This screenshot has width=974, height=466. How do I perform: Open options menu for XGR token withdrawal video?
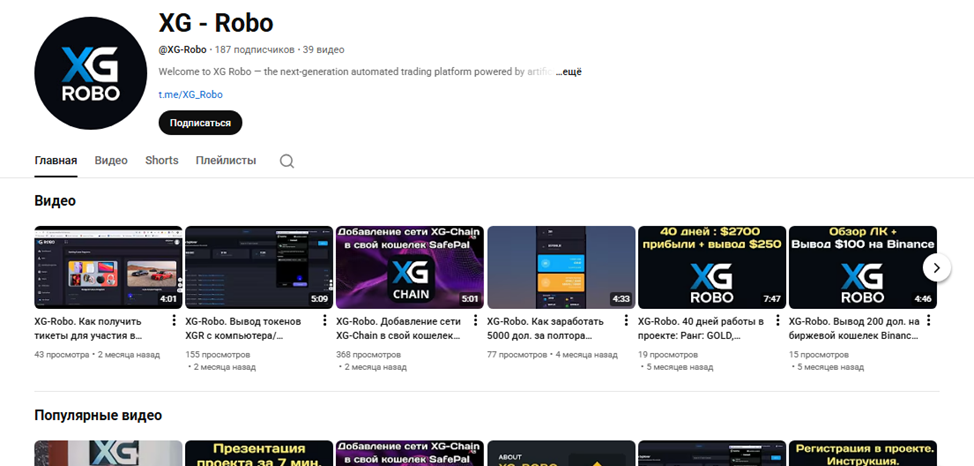pos(325,321)
